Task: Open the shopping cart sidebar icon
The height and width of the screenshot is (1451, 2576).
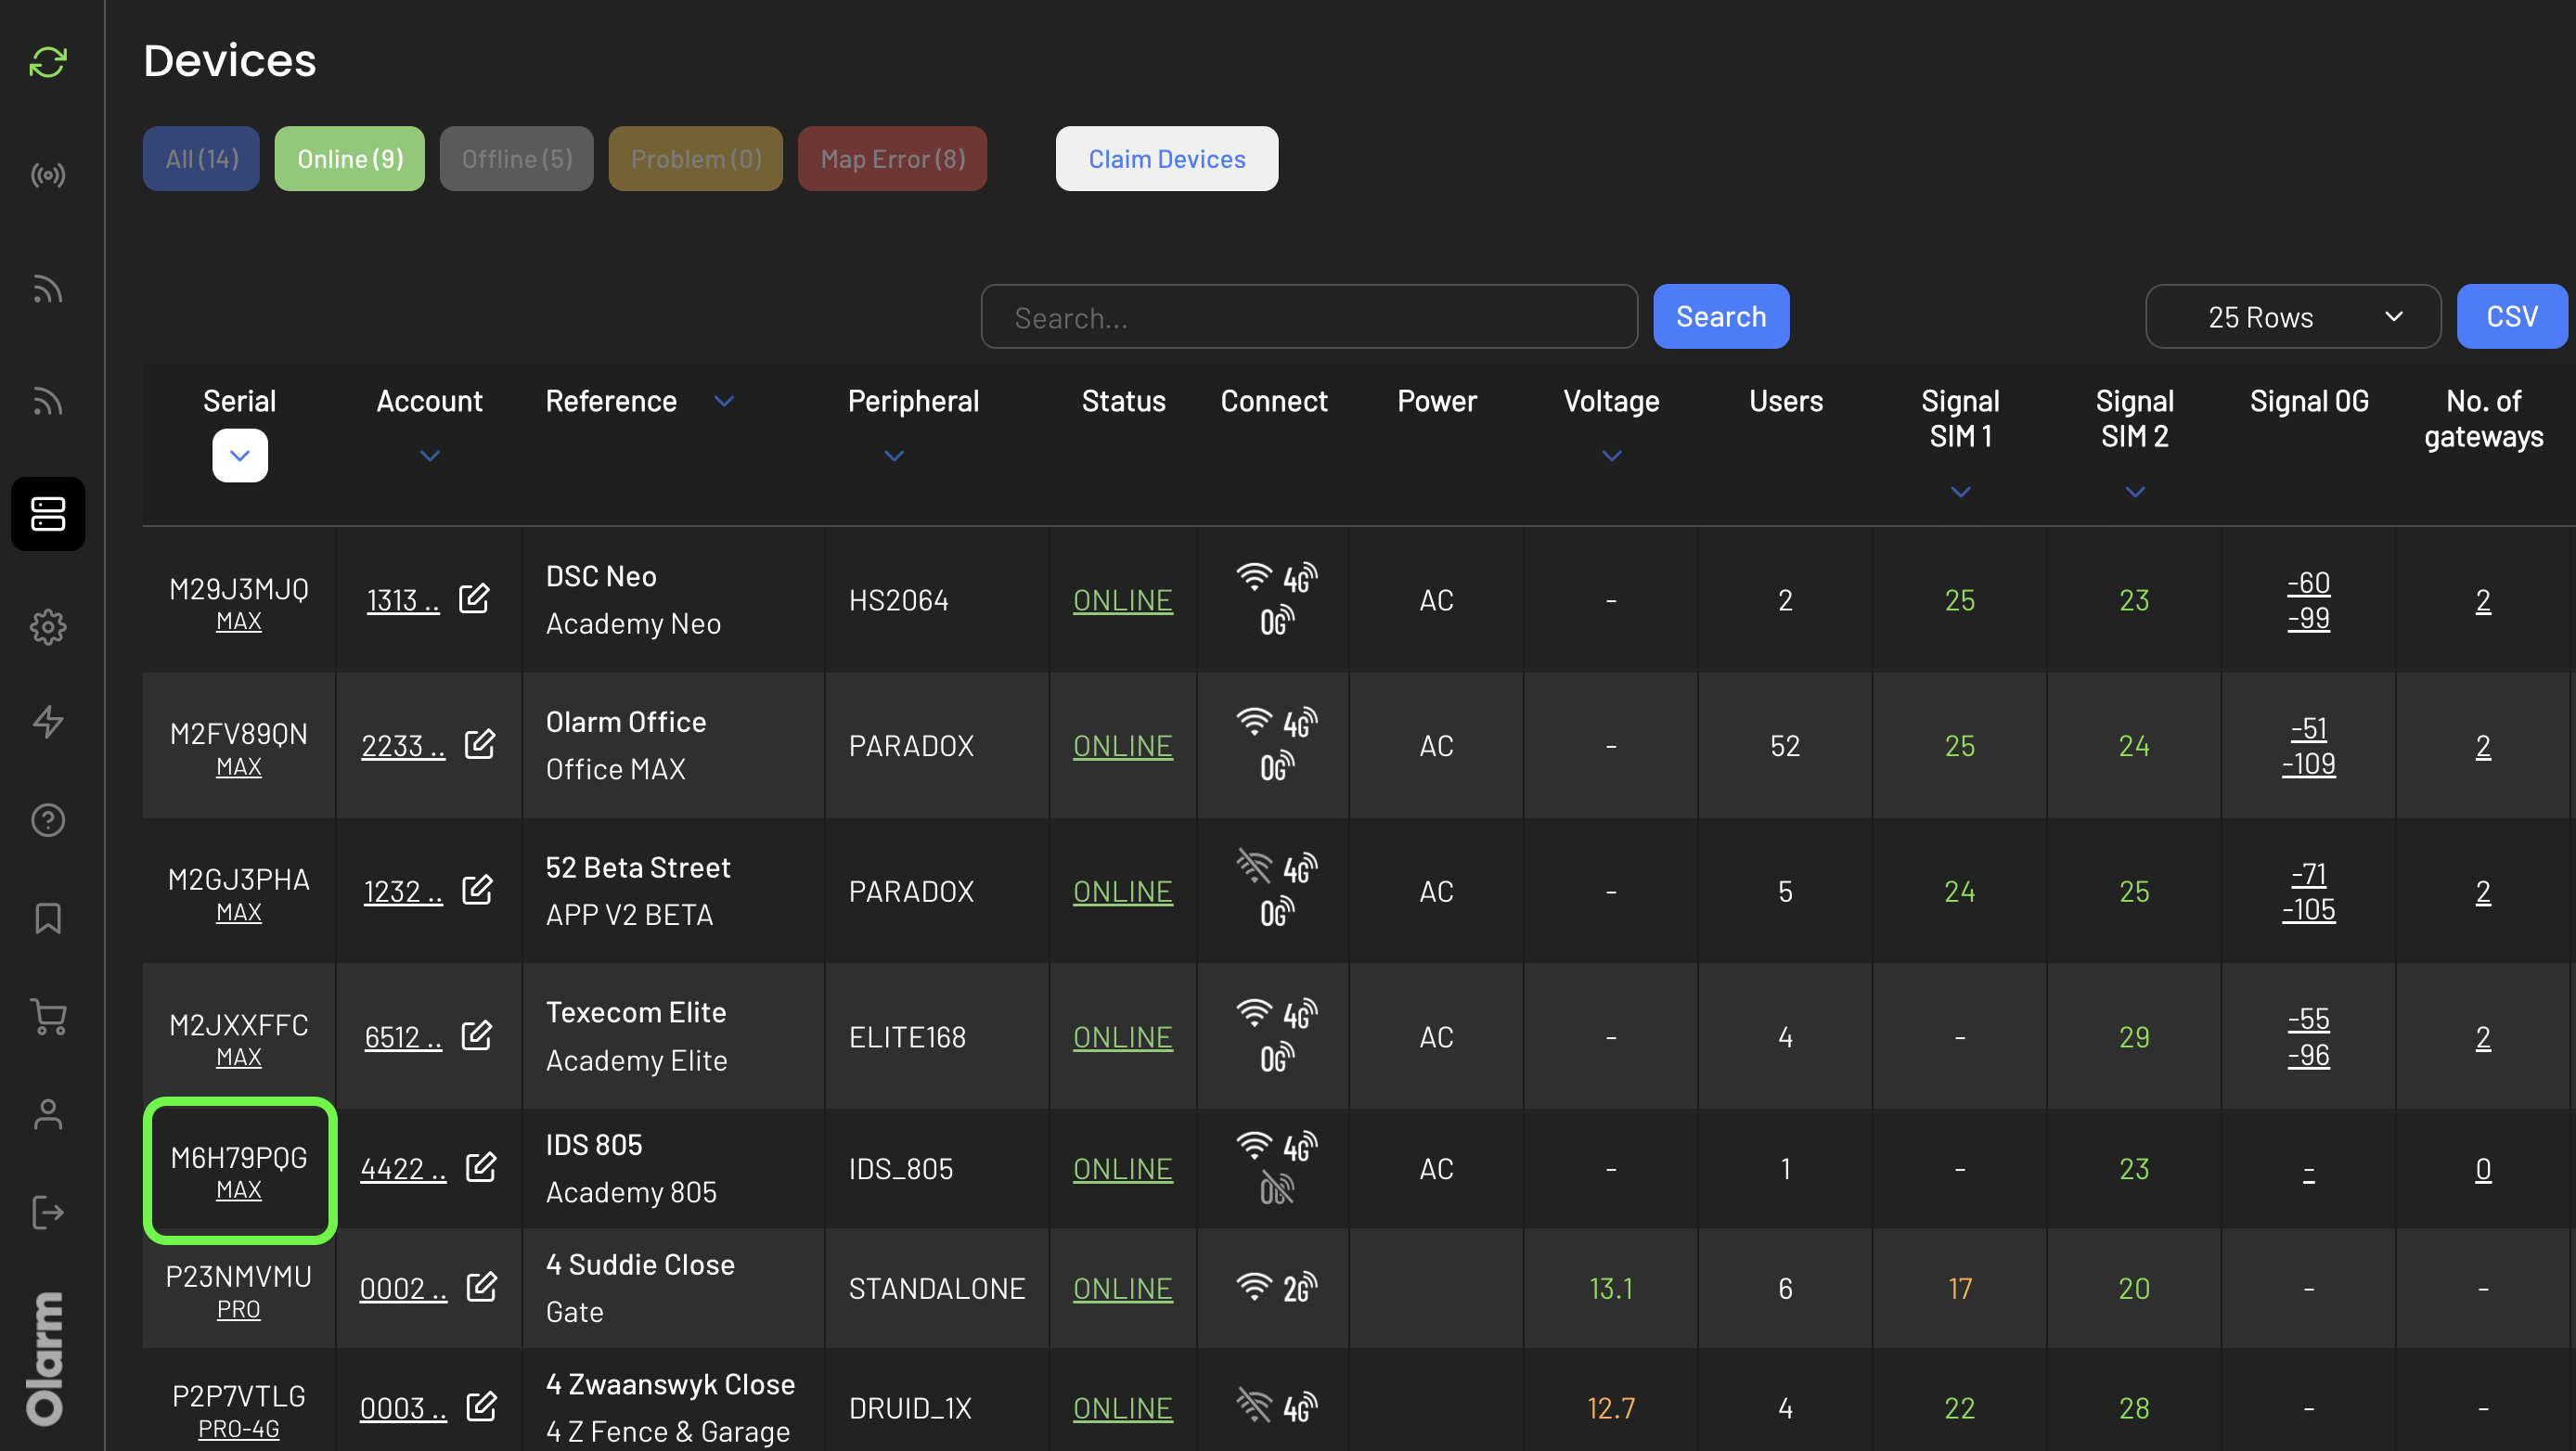Action: [x=48, y=1016]
